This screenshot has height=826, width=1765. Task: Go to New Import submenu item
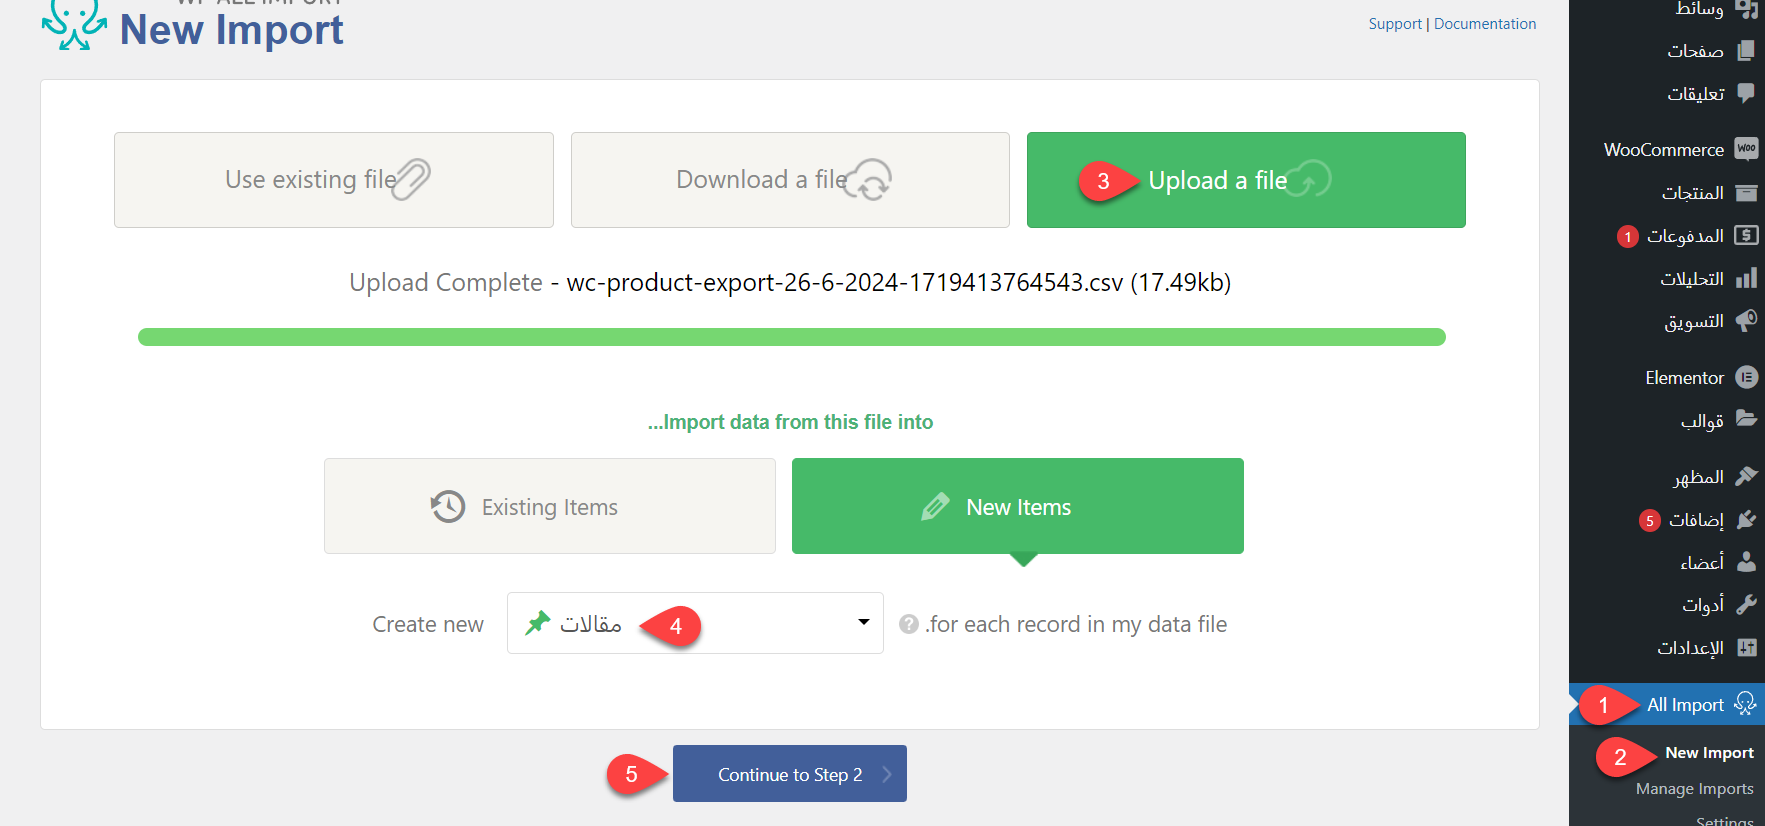(x=1709, y=753)
